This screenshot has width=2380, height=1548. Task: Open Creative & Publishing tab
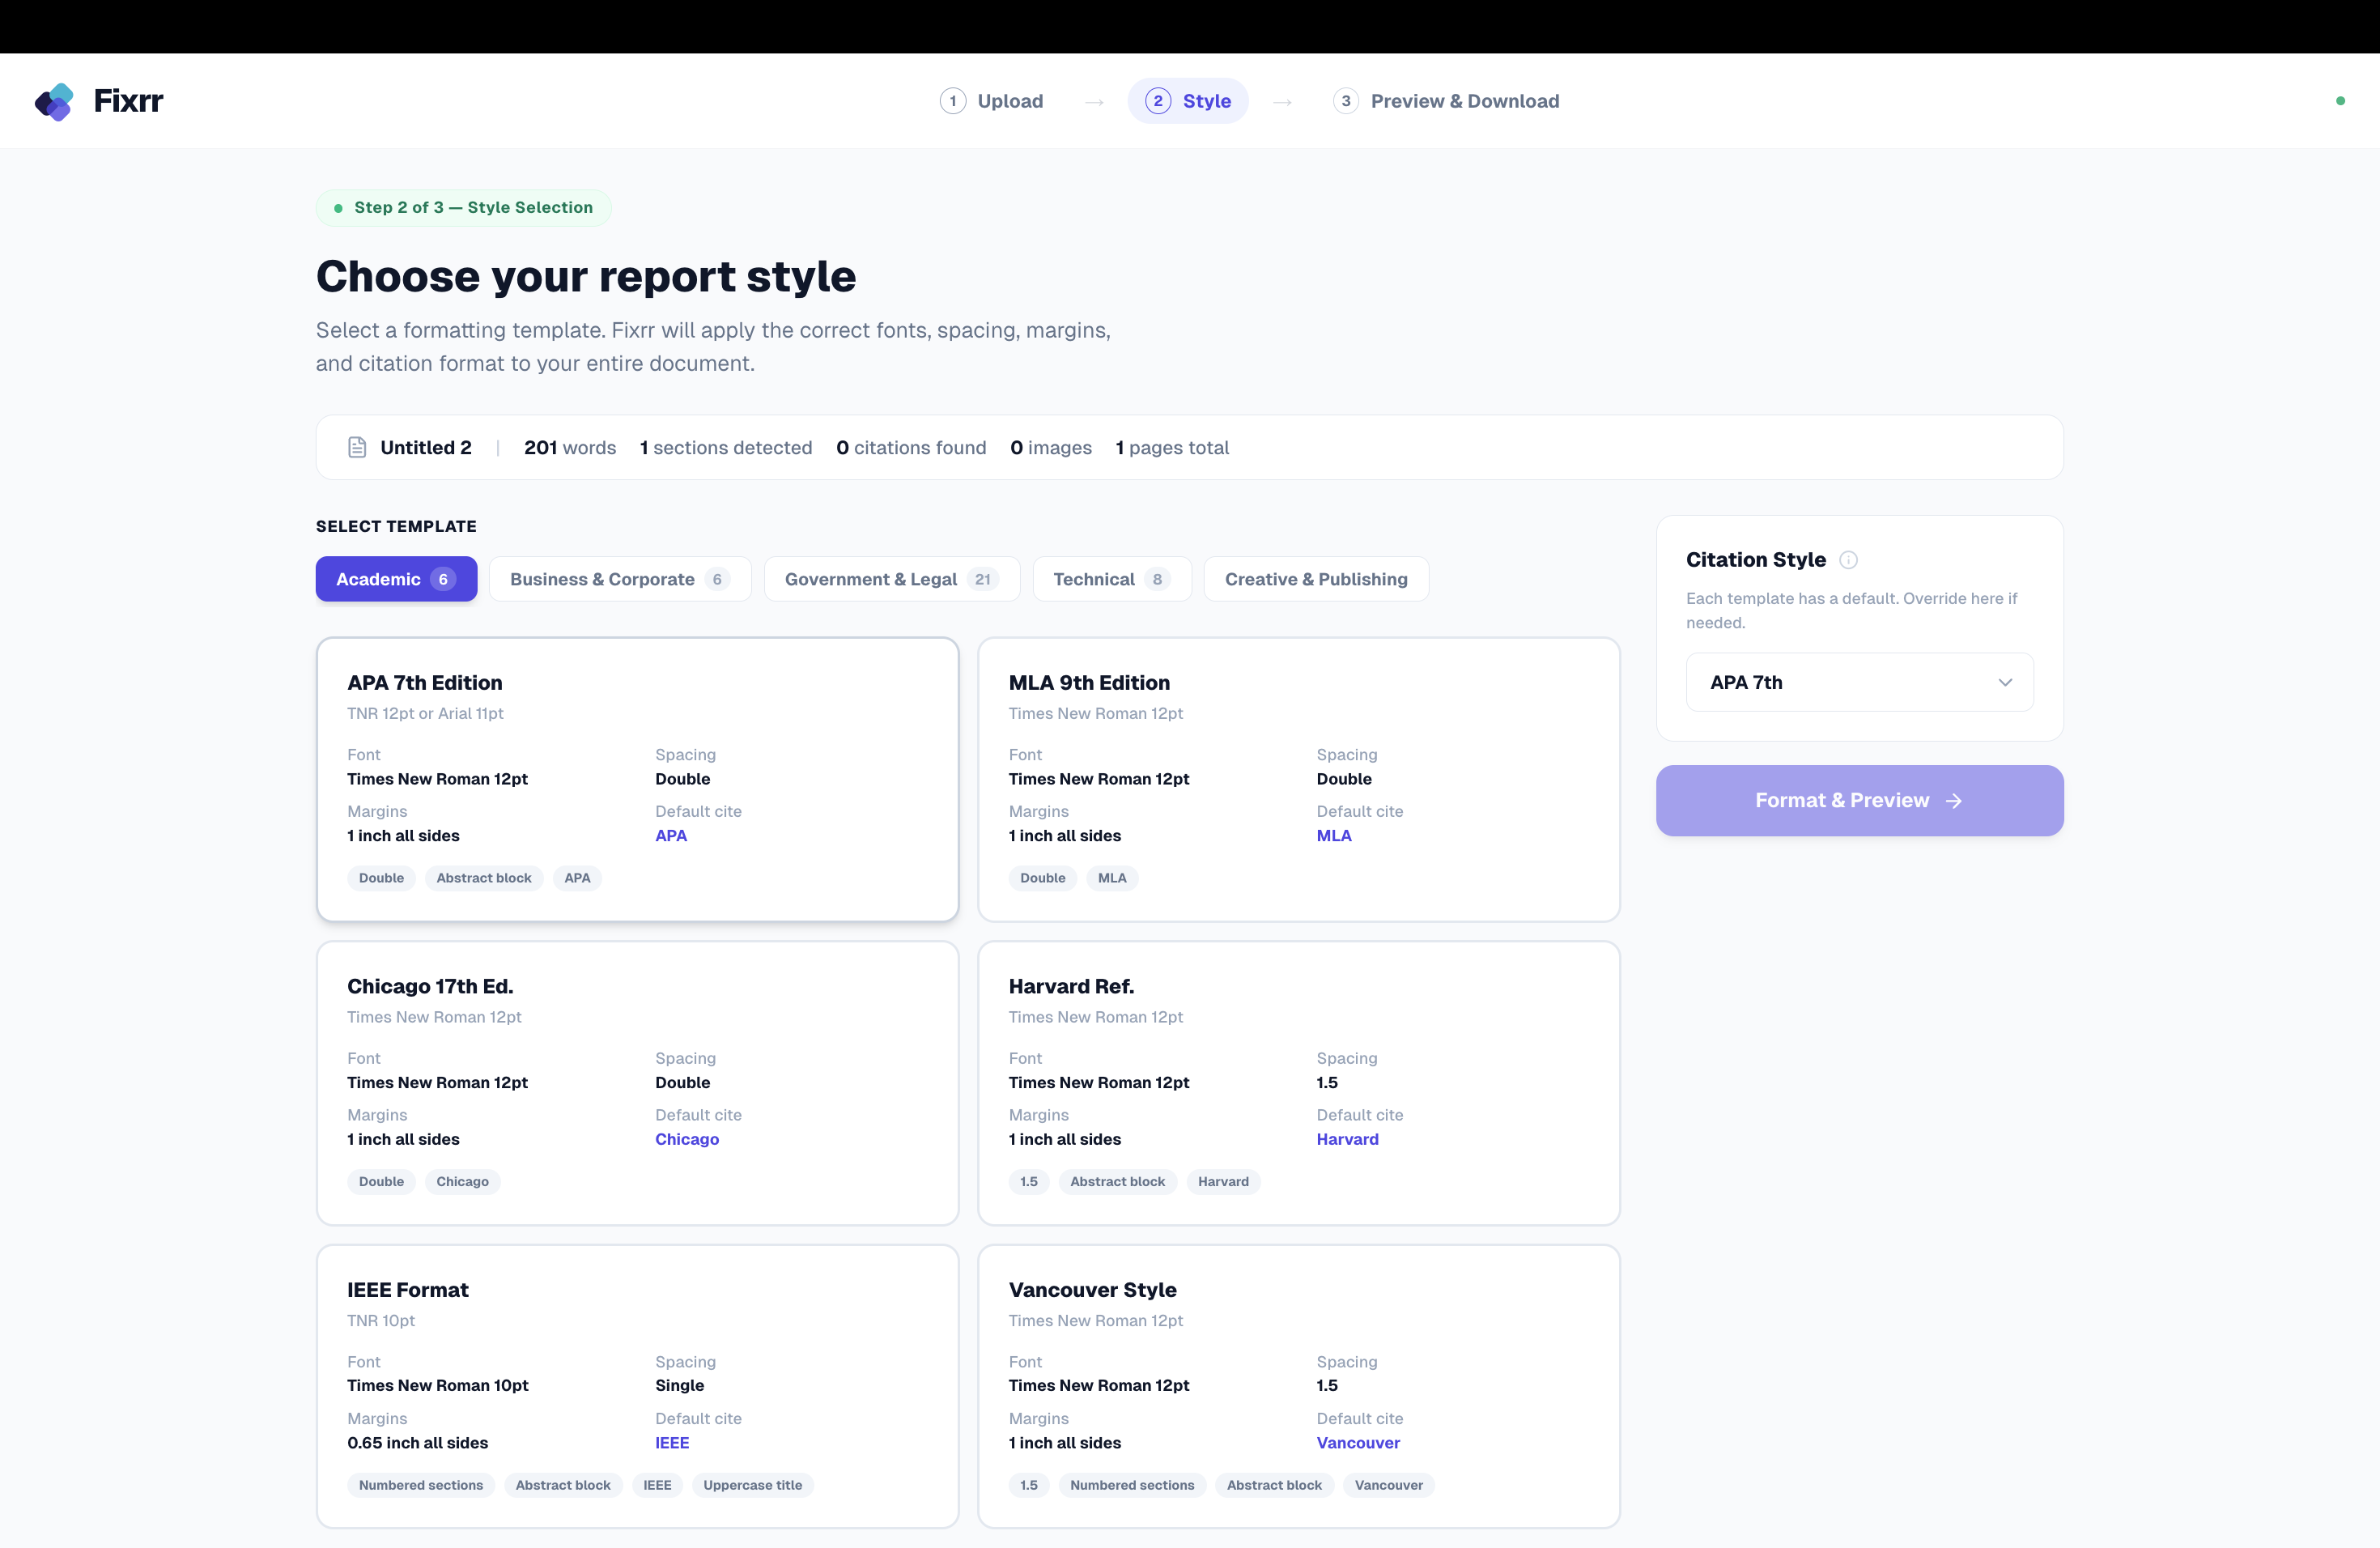[1315, 579]
